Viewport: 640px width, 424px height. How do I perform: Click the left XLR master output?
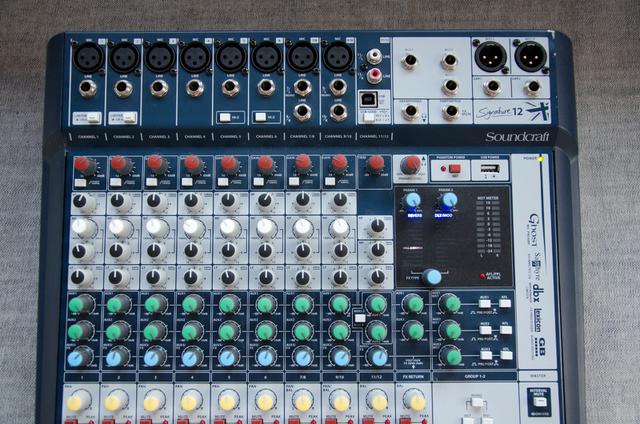(489, 57)
